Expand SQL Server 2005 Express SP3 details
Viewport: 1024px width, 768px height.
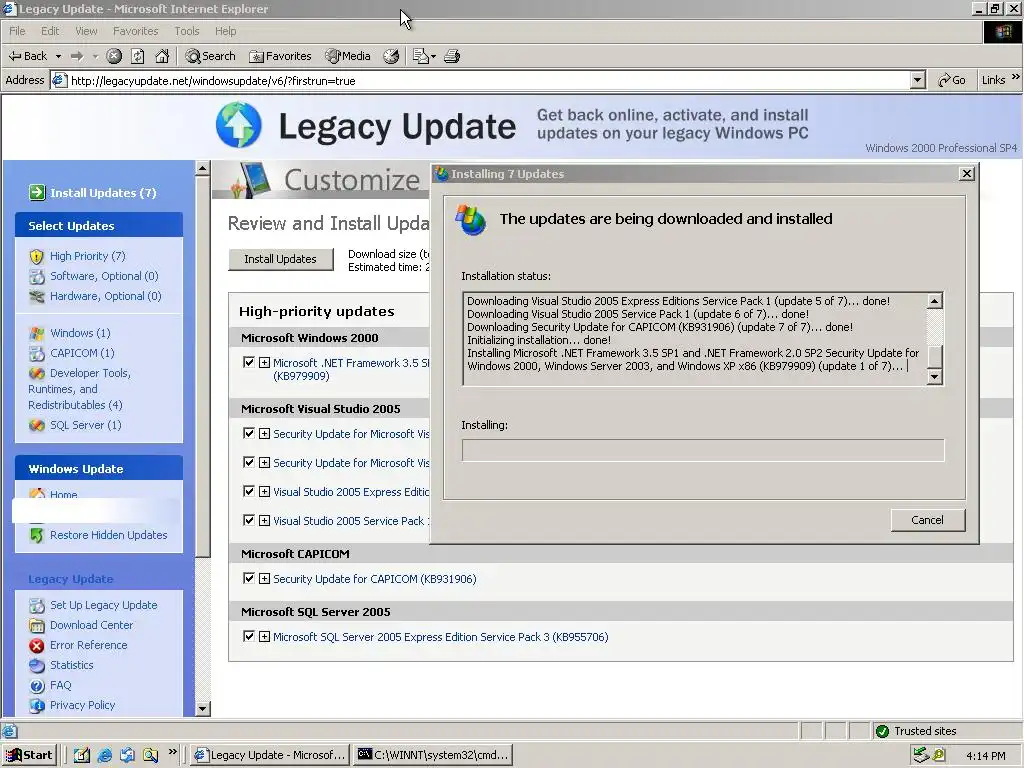[264, 637]
